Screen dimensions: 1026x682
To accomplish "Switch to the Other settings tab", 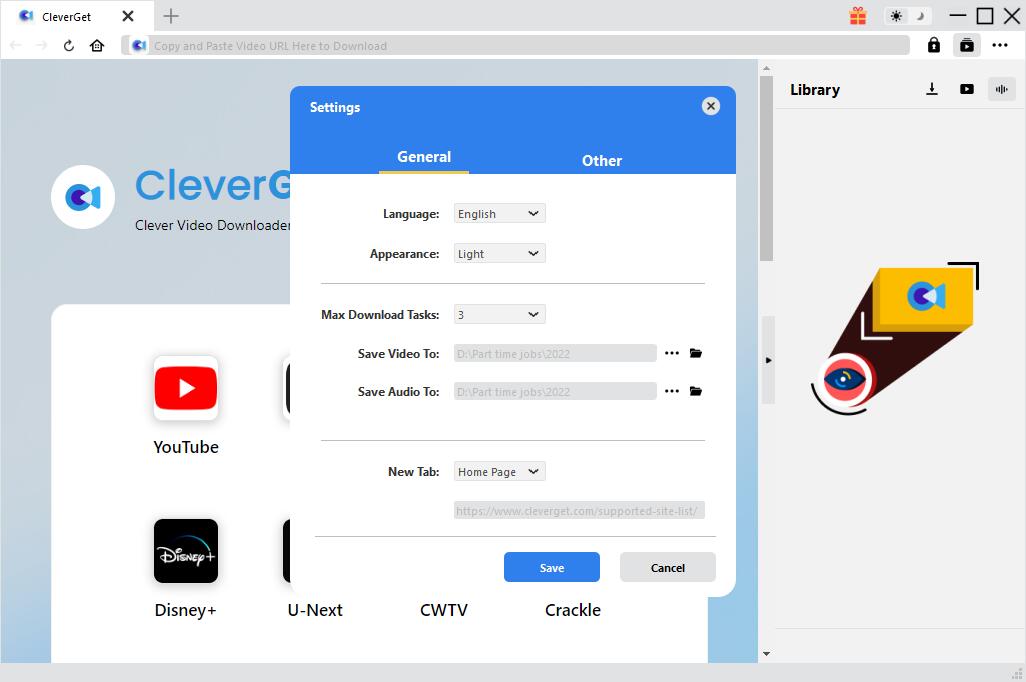I will click(602, 160).
